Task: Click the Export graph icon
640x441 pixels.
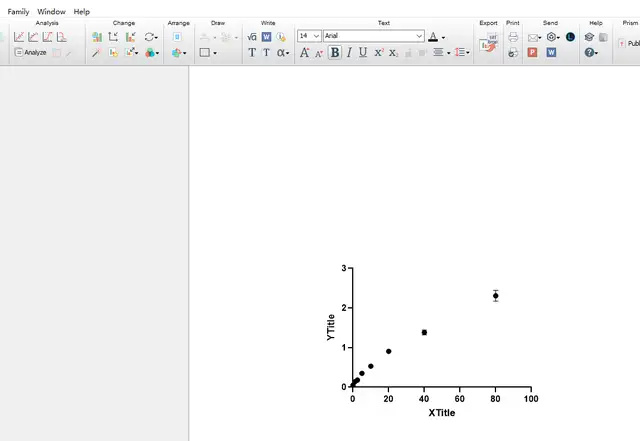Action: pyautogui.click(x=488, y=43)
